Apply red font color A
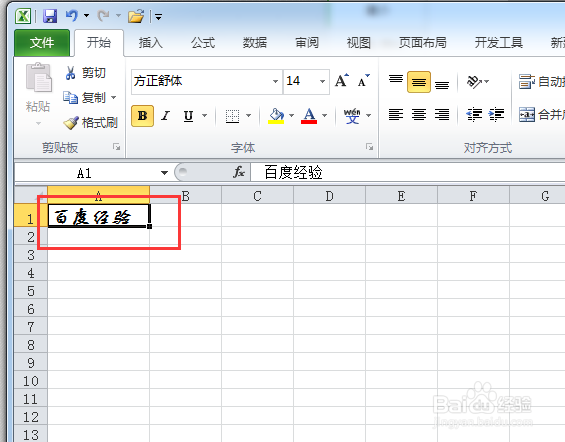 pos(309,116)
